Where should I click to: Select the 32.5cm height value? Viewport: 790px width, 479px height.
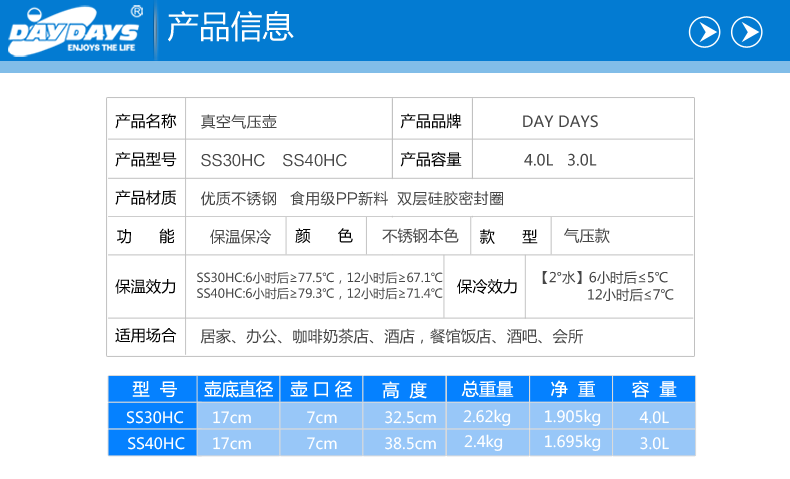click(411, 417)
